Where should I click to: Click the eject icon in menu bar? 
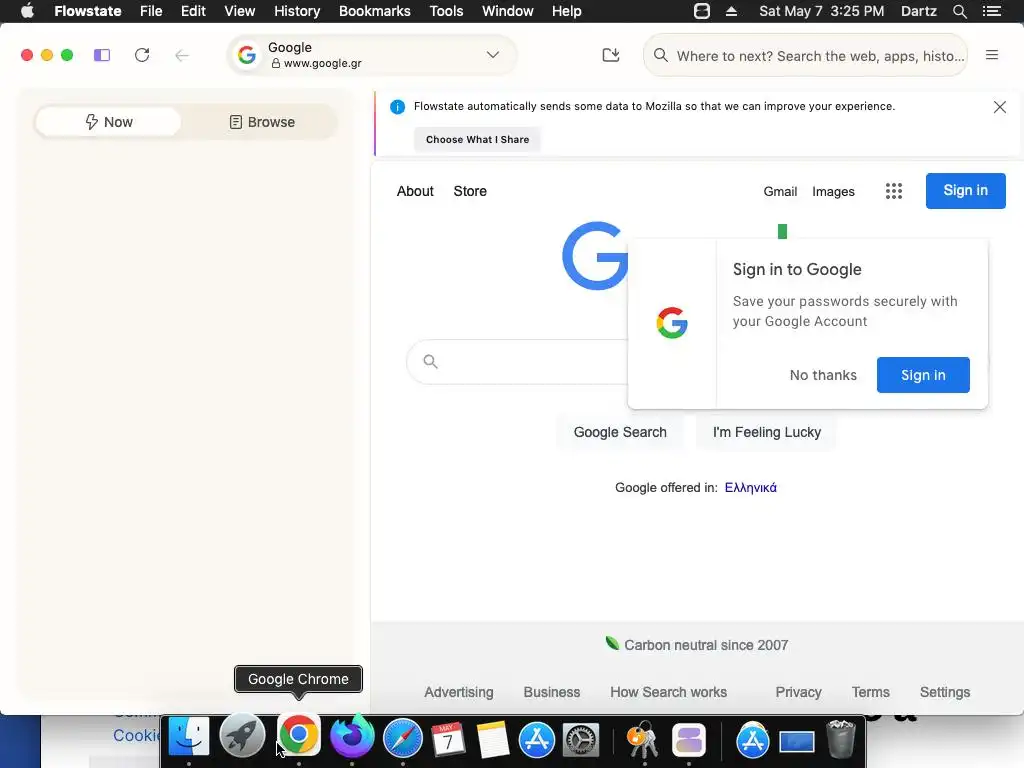click(x=731, y=11)
